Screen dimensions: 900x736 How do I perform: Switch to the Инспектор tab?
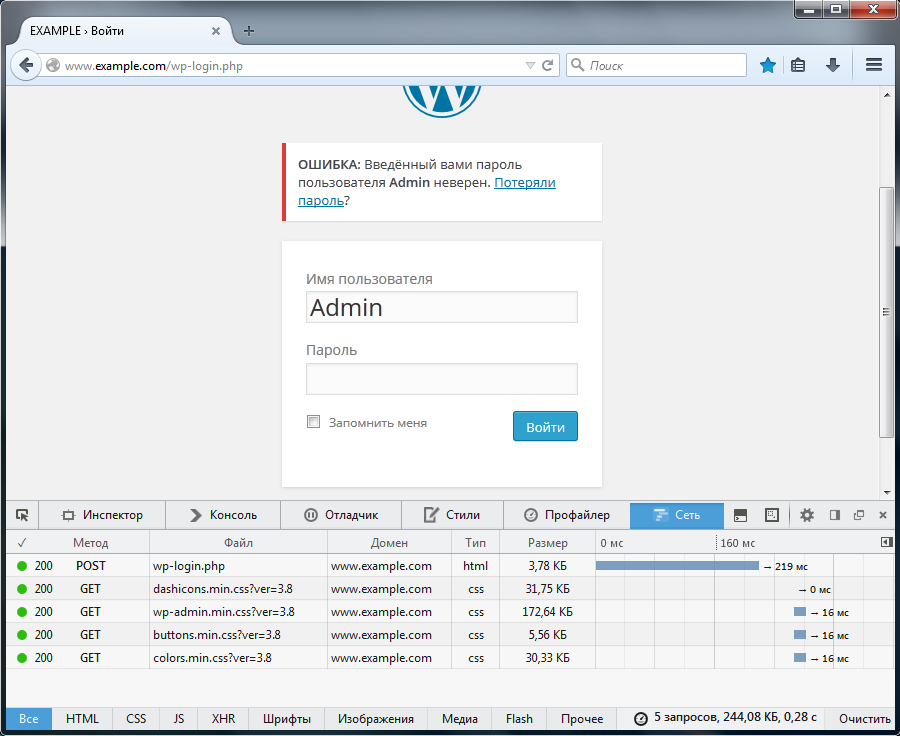point(102,515)
